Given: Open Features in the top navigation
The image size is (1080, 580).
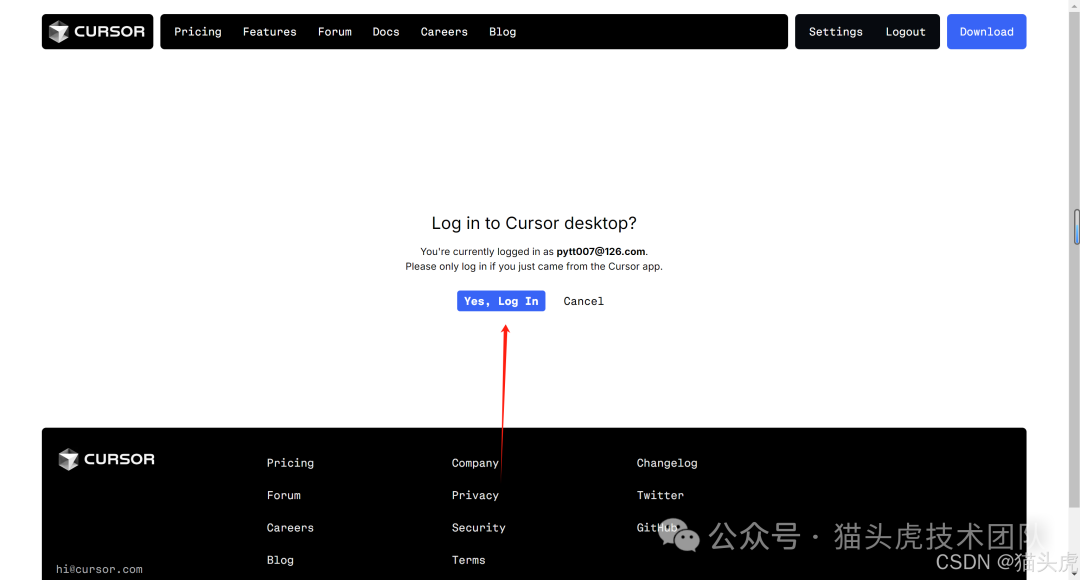Looking at the screenshot, I should (x=269, y=32).
